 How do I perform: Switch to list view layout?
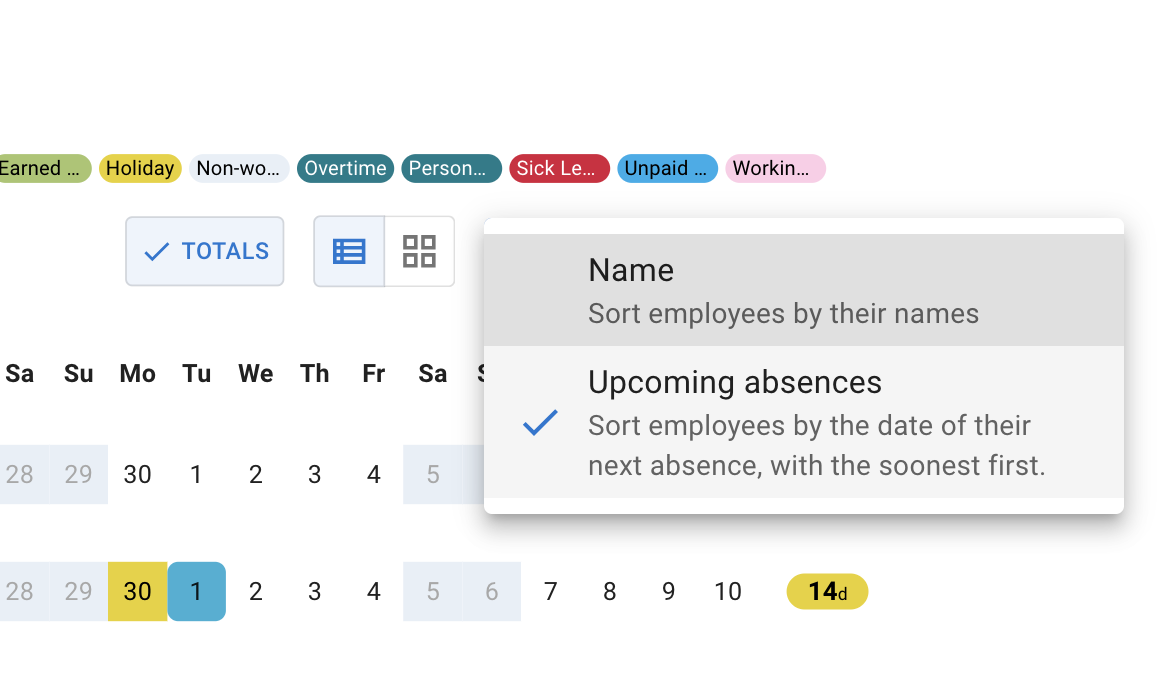[x=348, y=251]
